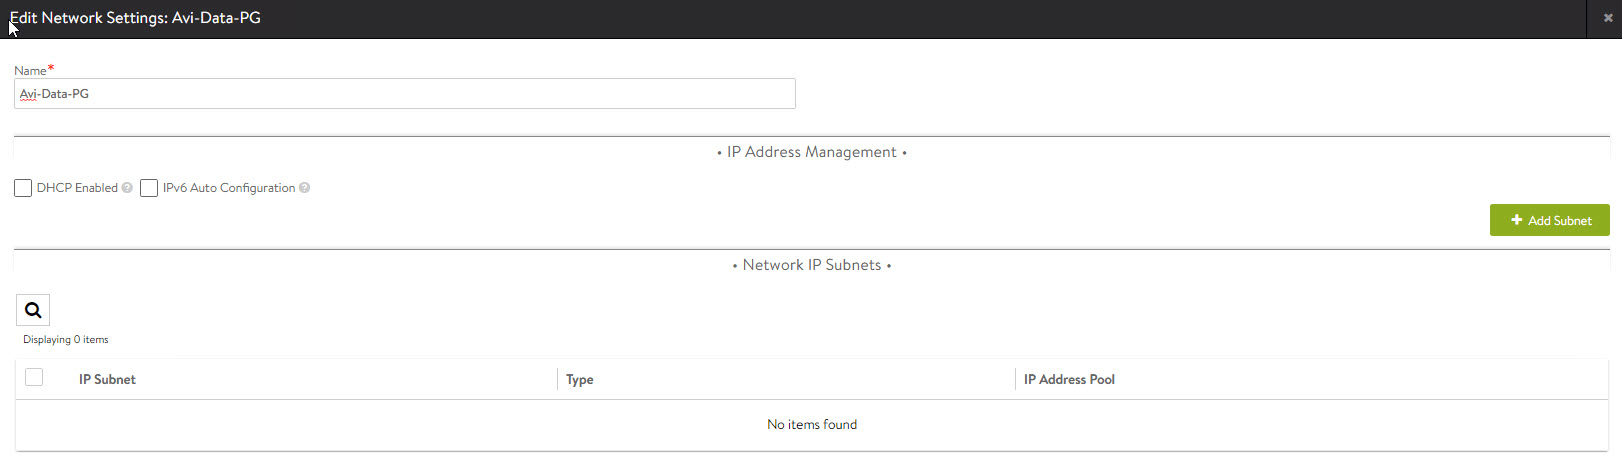
Task: Click the IP Address Management section heading
Action: pos(811,152)
